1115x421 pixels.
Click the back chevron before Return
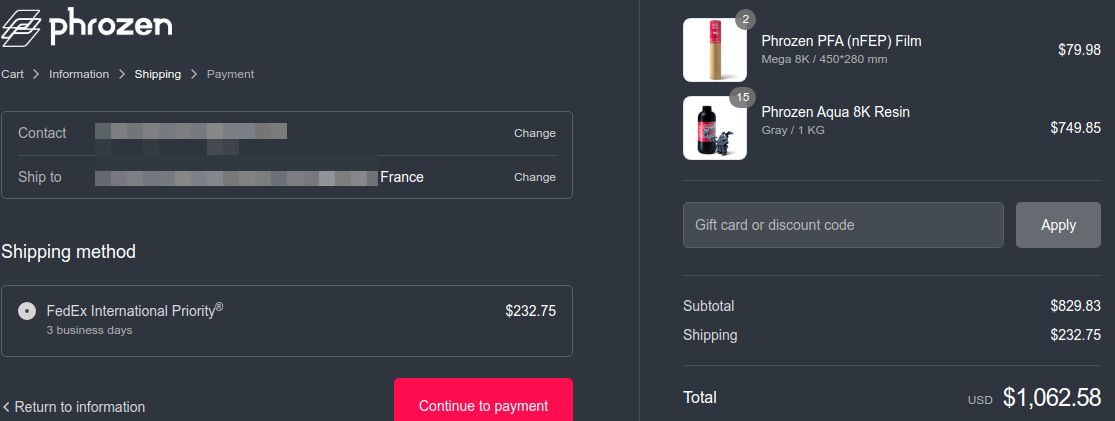pos(7,407)
